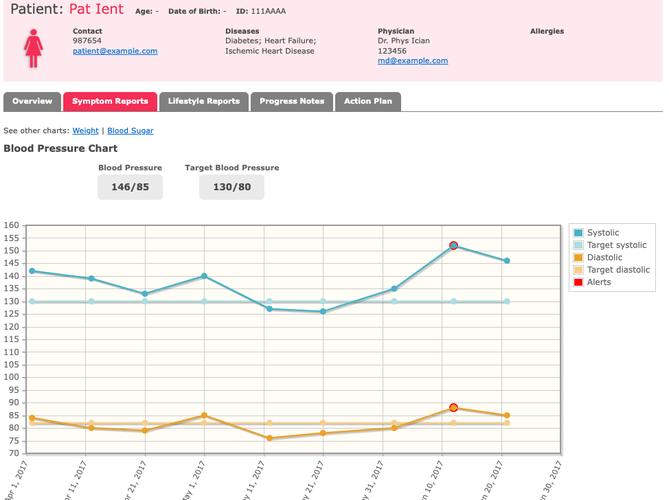
Task: Go to the Action Plan tab
Action: [x=368, y=102]
